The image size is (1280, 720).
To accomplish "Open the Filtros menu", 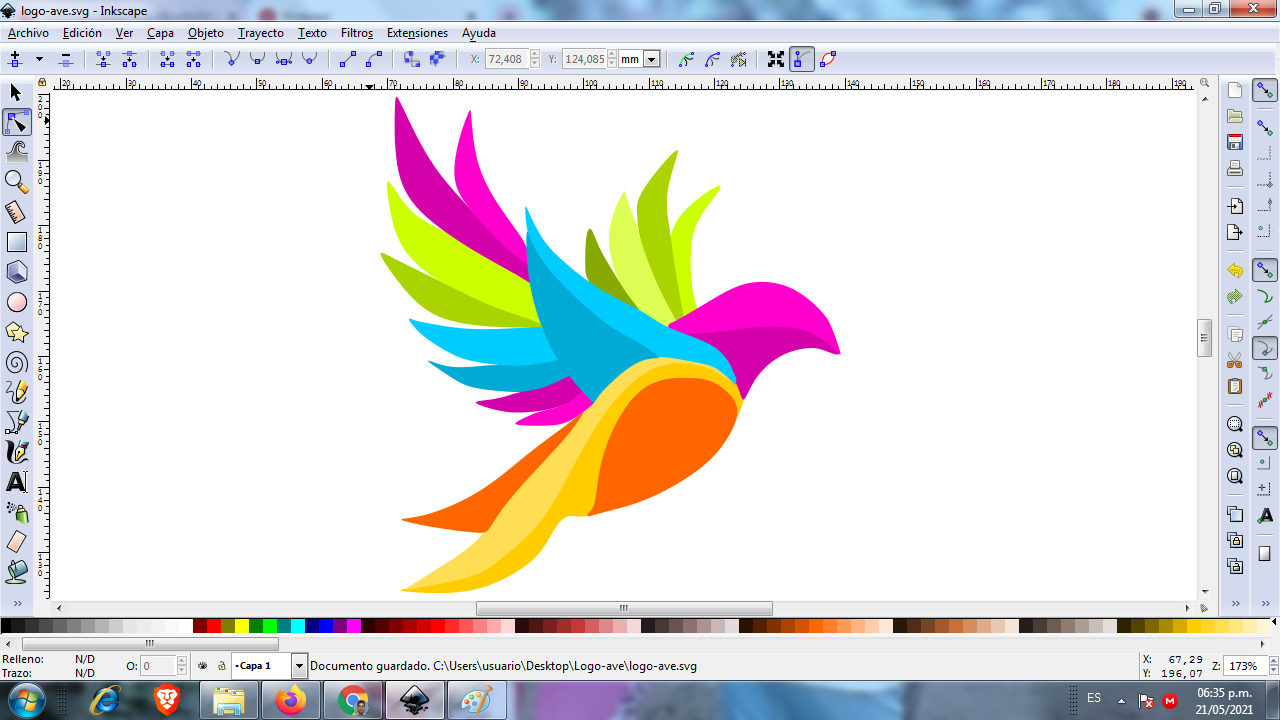I will click(x=357, y=33).
